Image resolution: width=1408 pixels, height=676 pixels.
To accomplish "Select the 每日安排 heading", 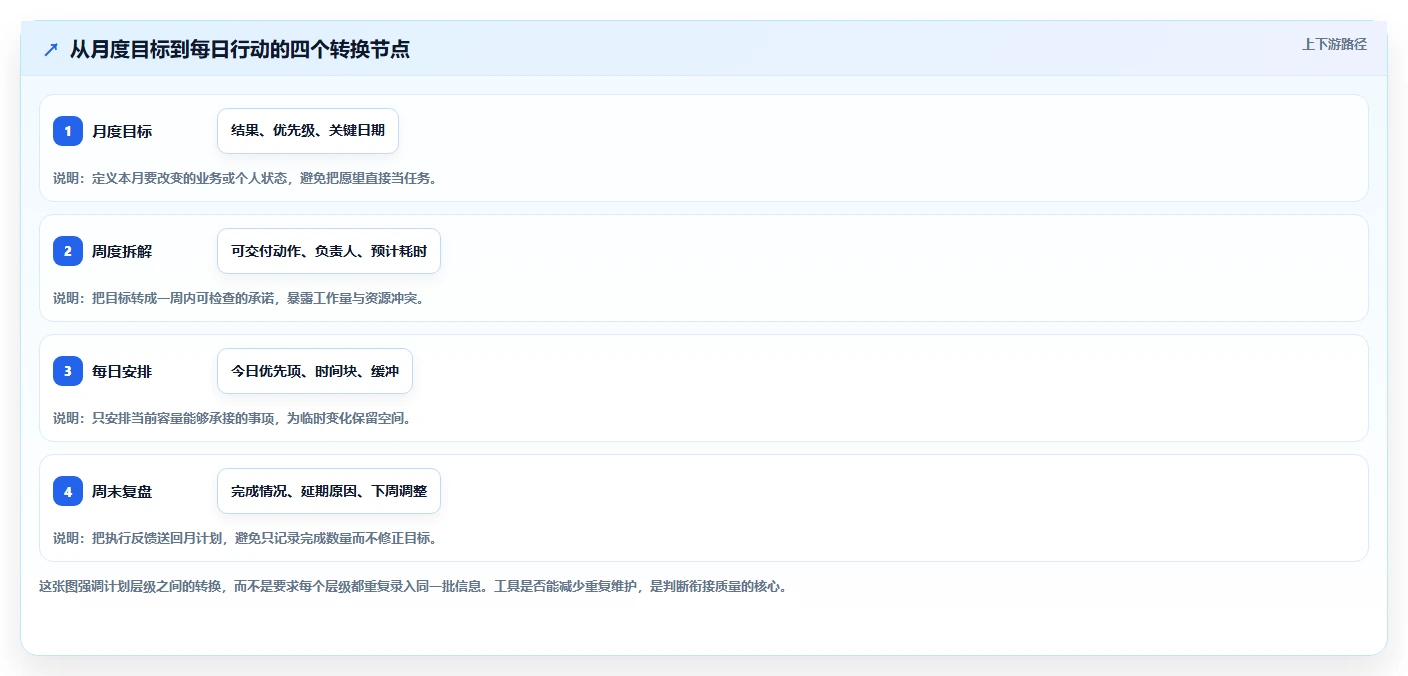I will point(122,371).
